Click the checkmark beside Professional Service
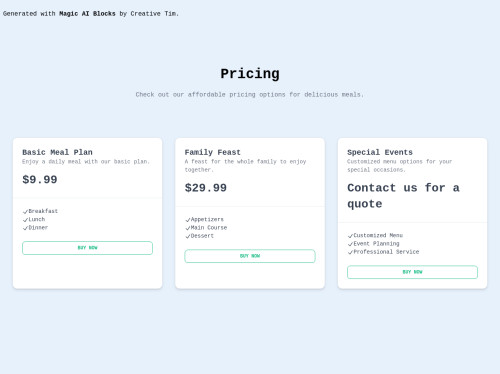 350,252
